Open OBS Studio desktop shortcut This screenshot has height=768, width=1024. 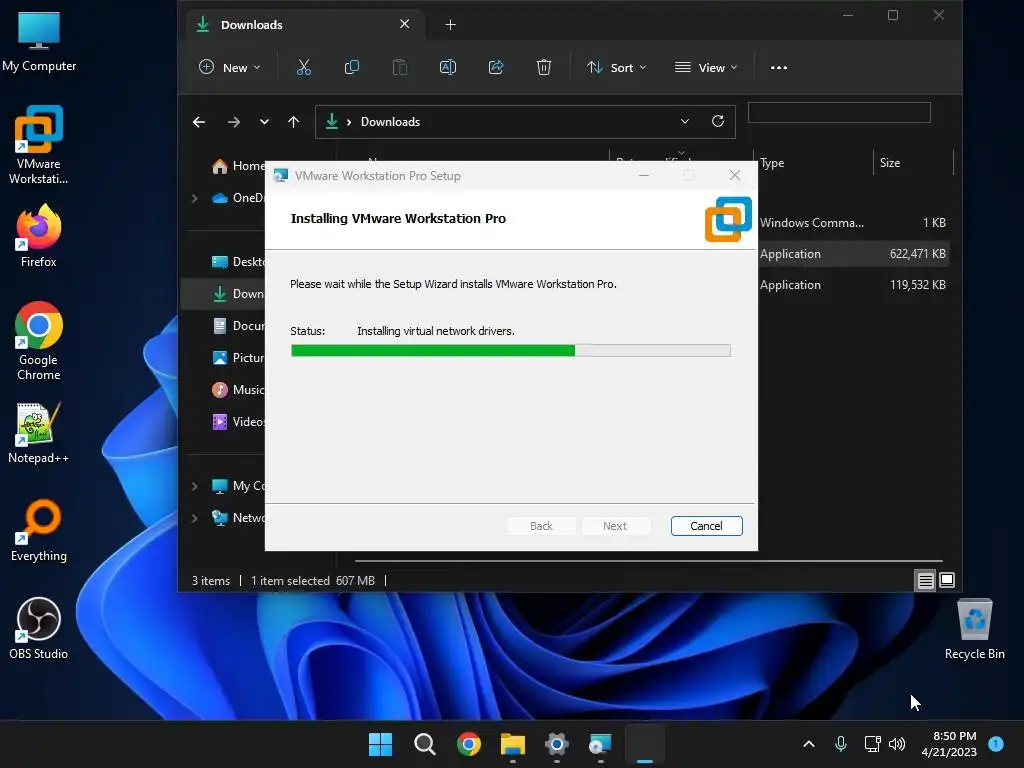pyautogui.click(x=39, y=628)
